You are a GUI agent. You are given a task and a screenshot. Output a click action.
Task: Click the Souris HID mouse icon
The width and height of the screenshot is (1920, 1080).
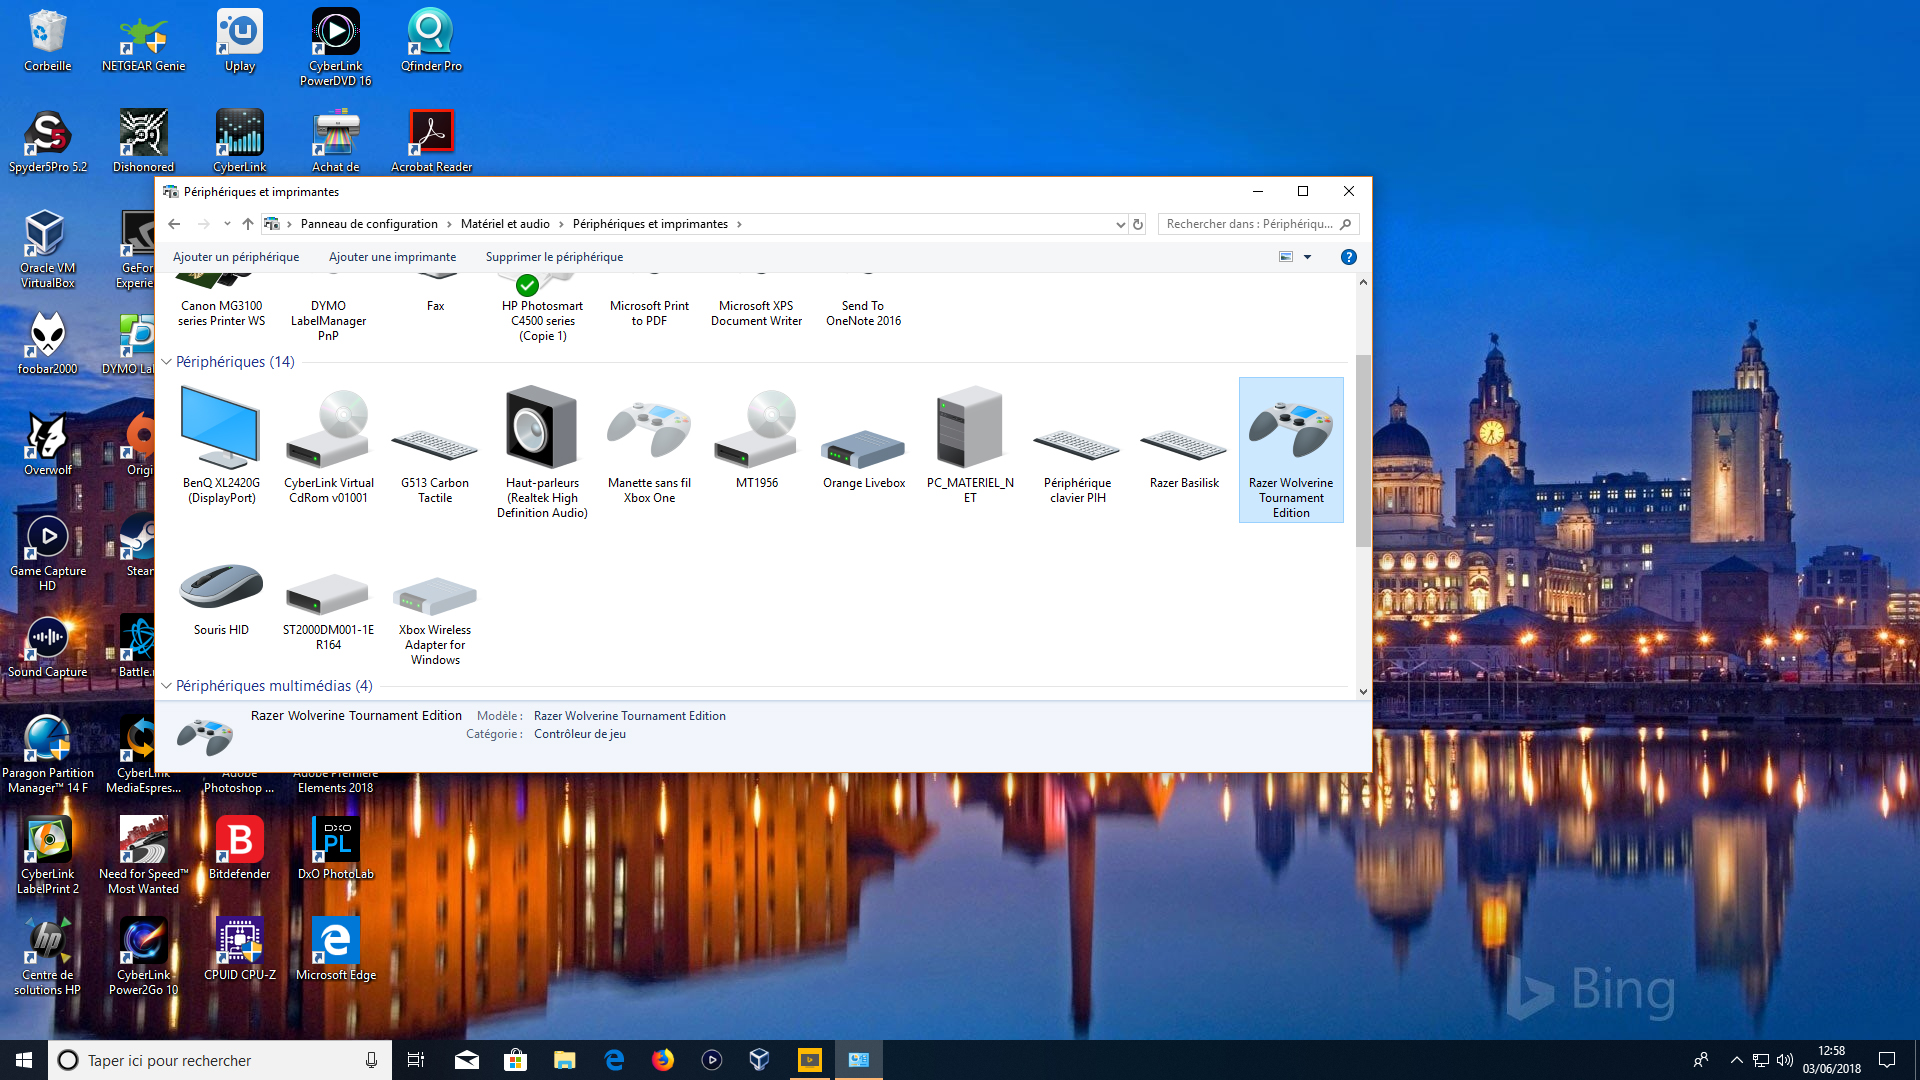[221, 587]
